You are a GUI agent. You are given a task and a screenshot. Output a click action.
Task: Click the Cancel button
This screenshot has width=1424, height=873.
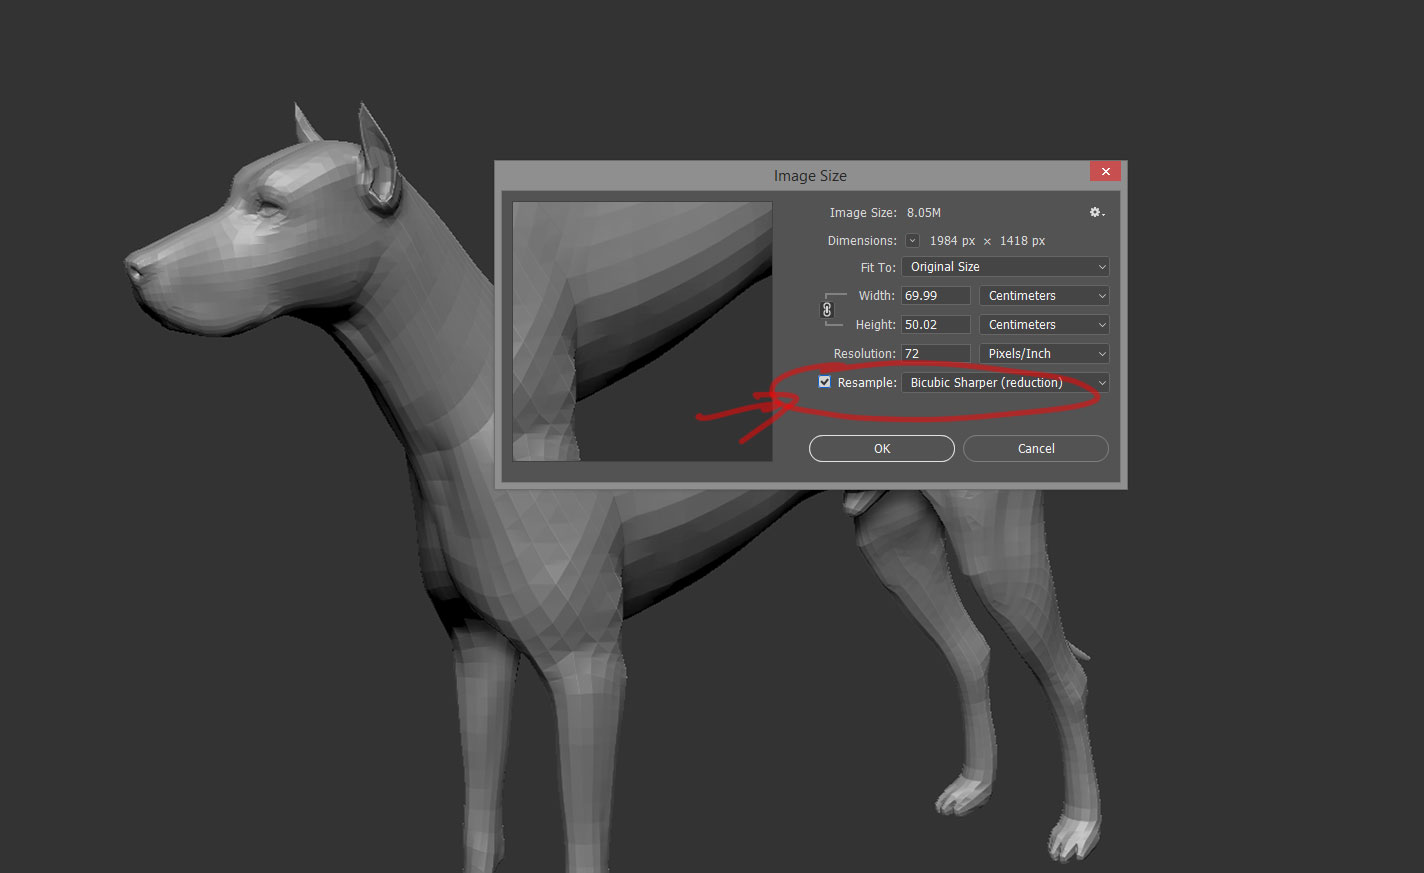point(1036,449)
